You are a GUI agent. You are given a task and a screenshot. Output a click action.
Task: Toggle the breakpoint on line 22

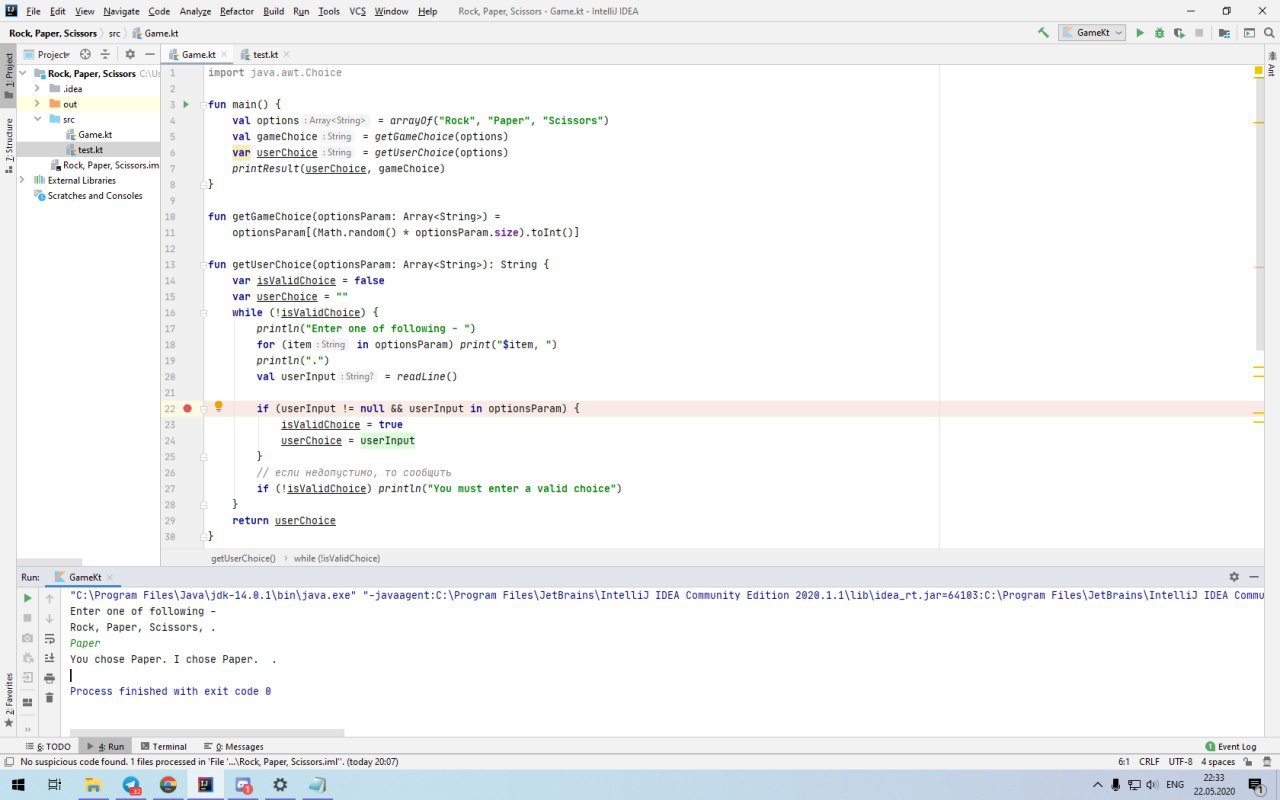(187, 408)
